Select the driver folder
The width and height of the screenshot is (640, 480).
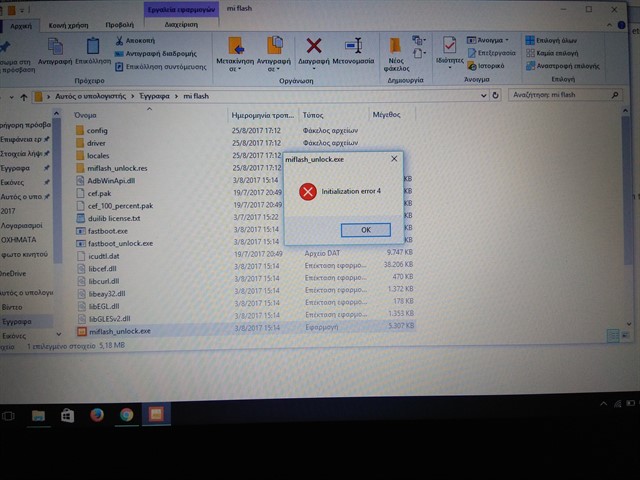pyautogui.click(x=96, y=143)
